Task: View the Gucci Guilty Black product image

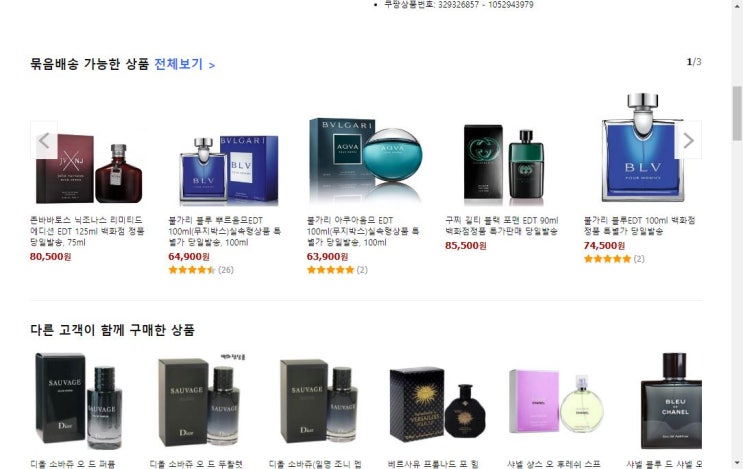Action: [x=504, y=163]
